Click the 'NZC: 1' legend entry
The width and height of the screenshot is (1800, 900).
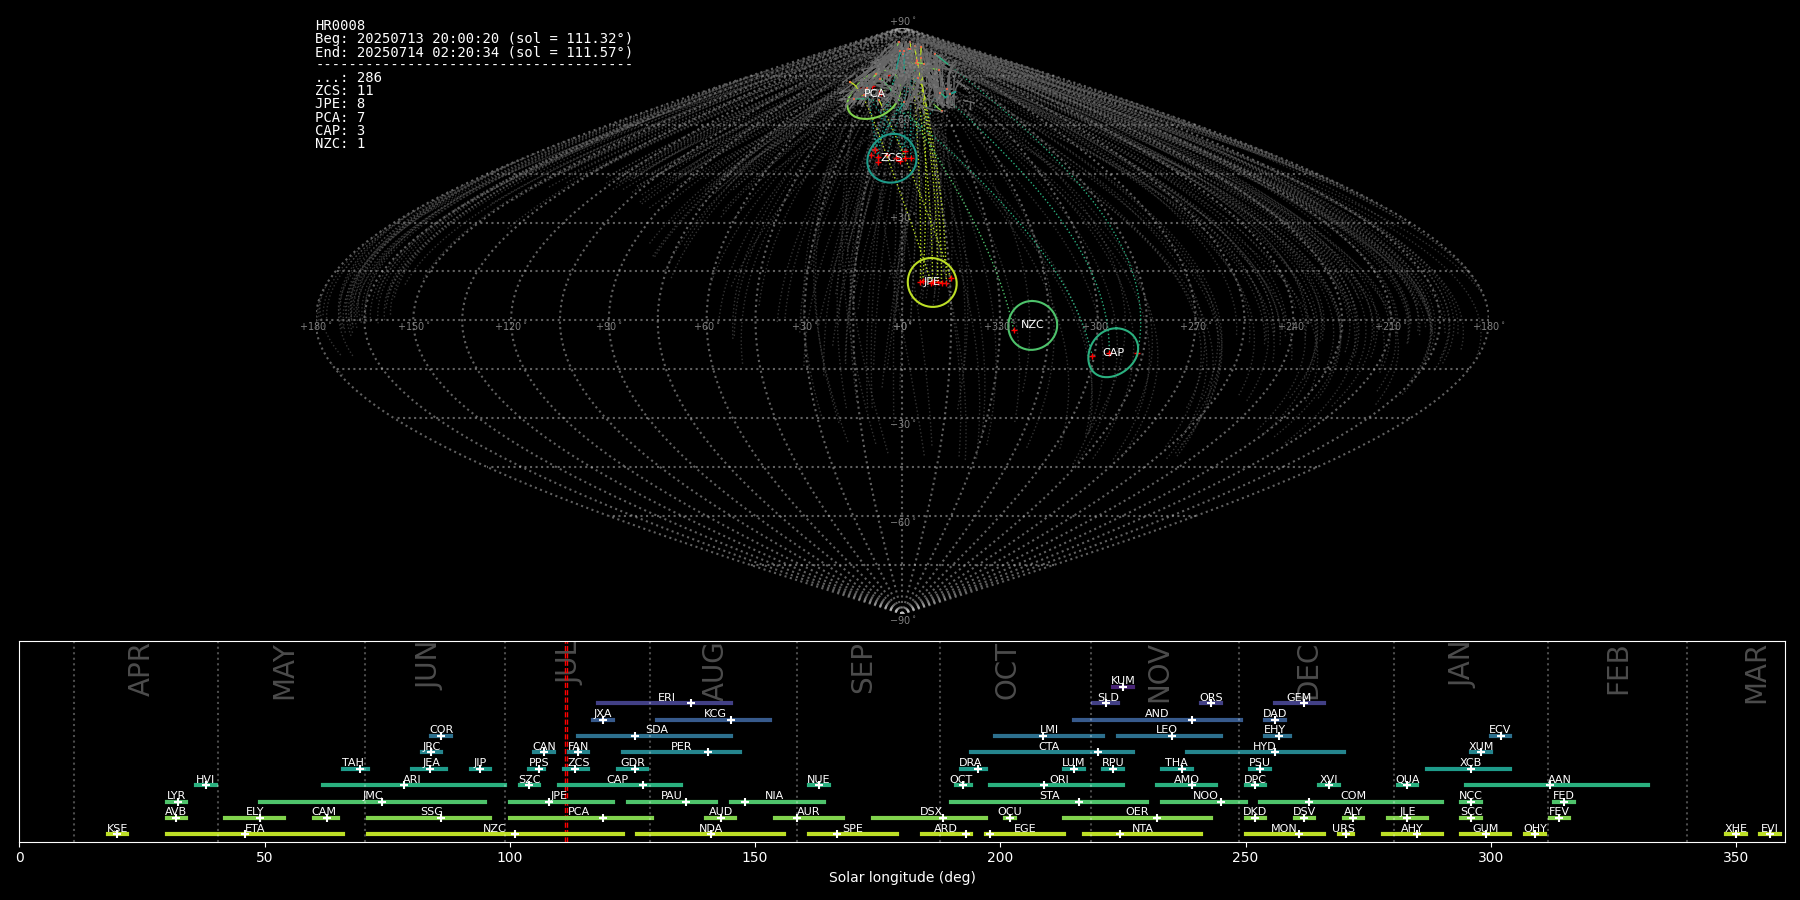point(340,144)
